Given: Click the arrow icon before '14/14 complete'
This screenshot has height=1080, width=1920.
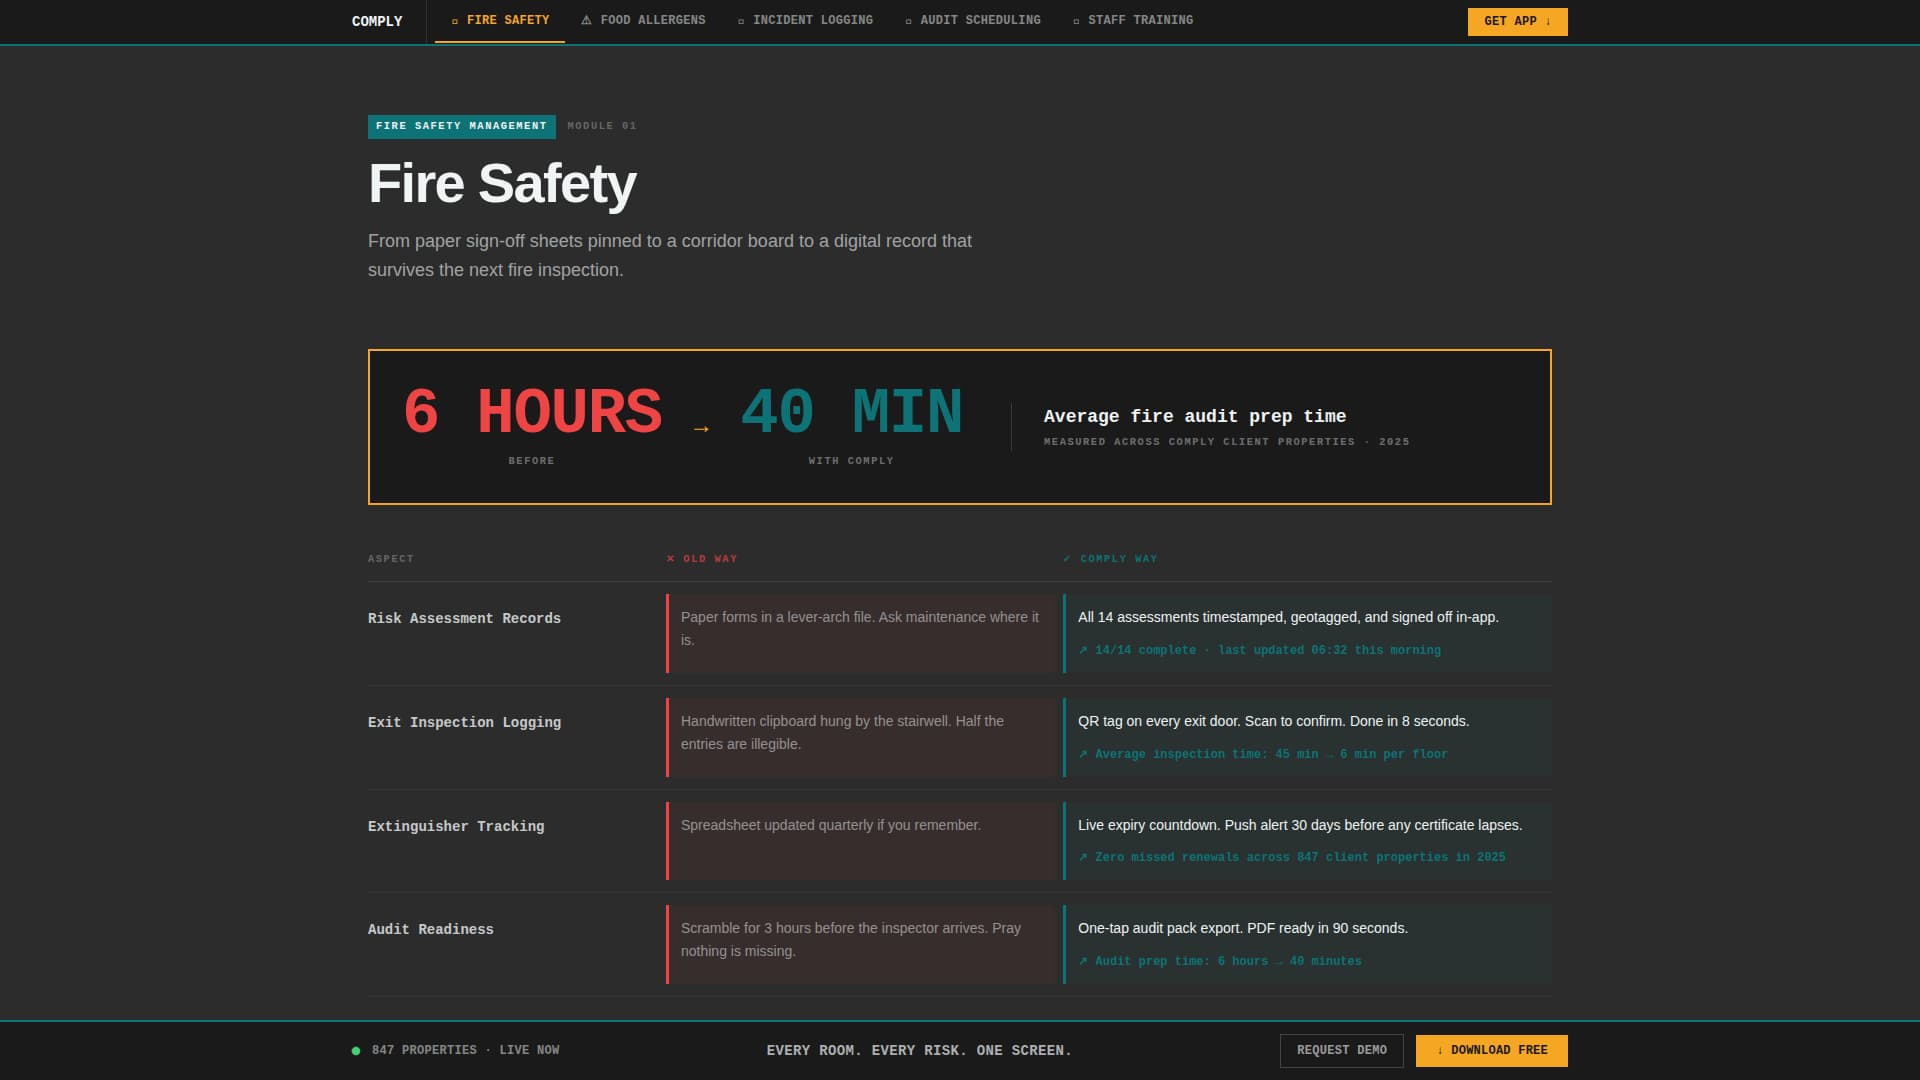Looking at the screenshot, I should 1083,650.
